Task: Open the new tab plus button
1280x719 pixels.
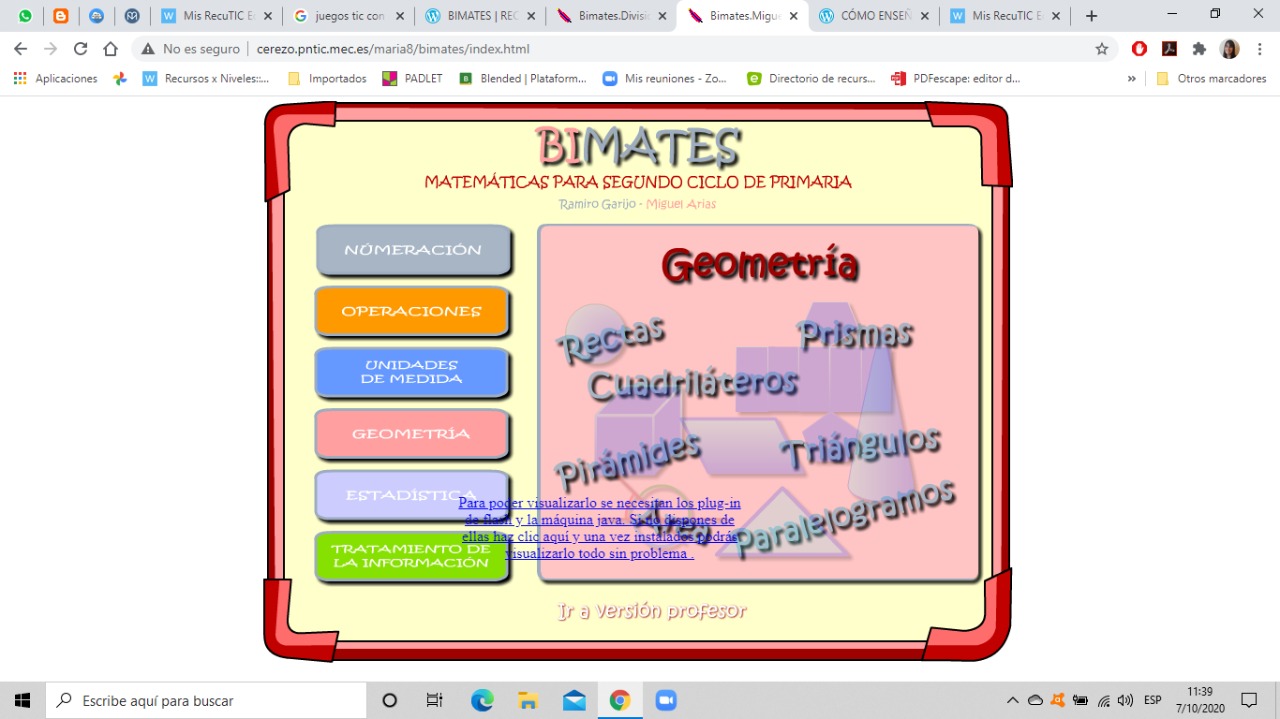Action: coord(1091,16)
